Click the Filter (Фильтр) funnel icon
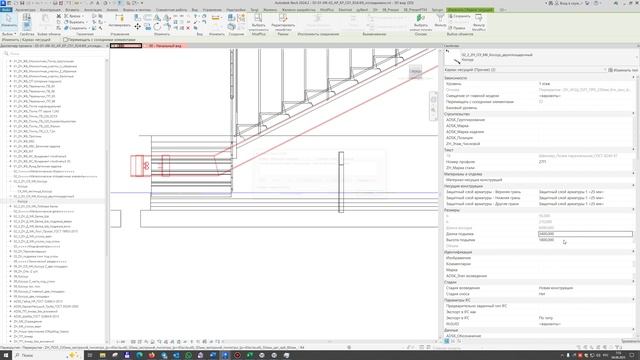640x360 pixels. click(440, 20)
